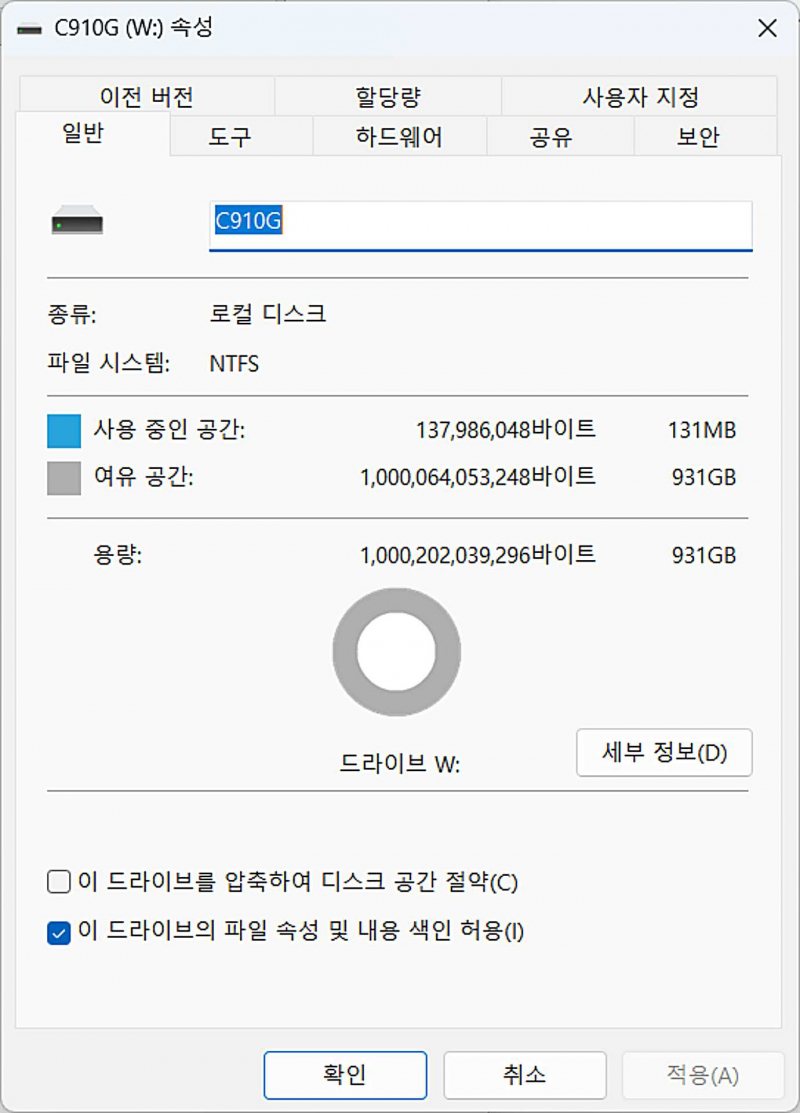Image resolution: width=800 pixels, height=1113 pixels.
Task: Open the 보안 tab
Action: pyautogui.click(x=697, y=137)
